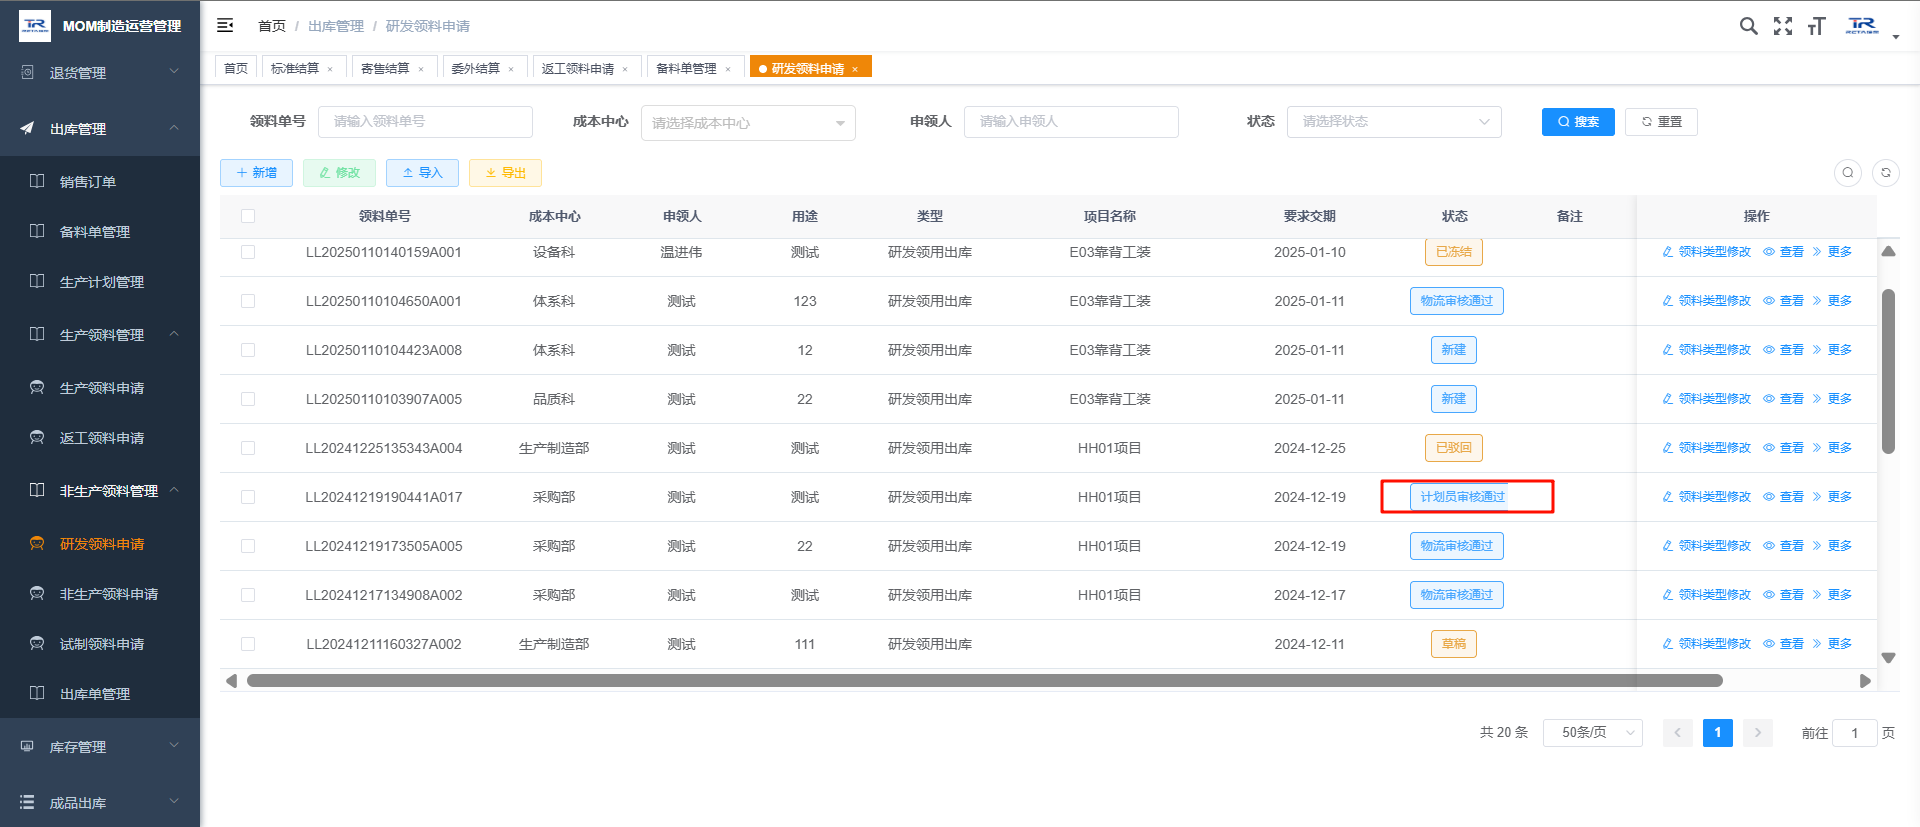Check row LL20241219173505A005
This screenshot has height=827, width=1920.
(248, 546)
